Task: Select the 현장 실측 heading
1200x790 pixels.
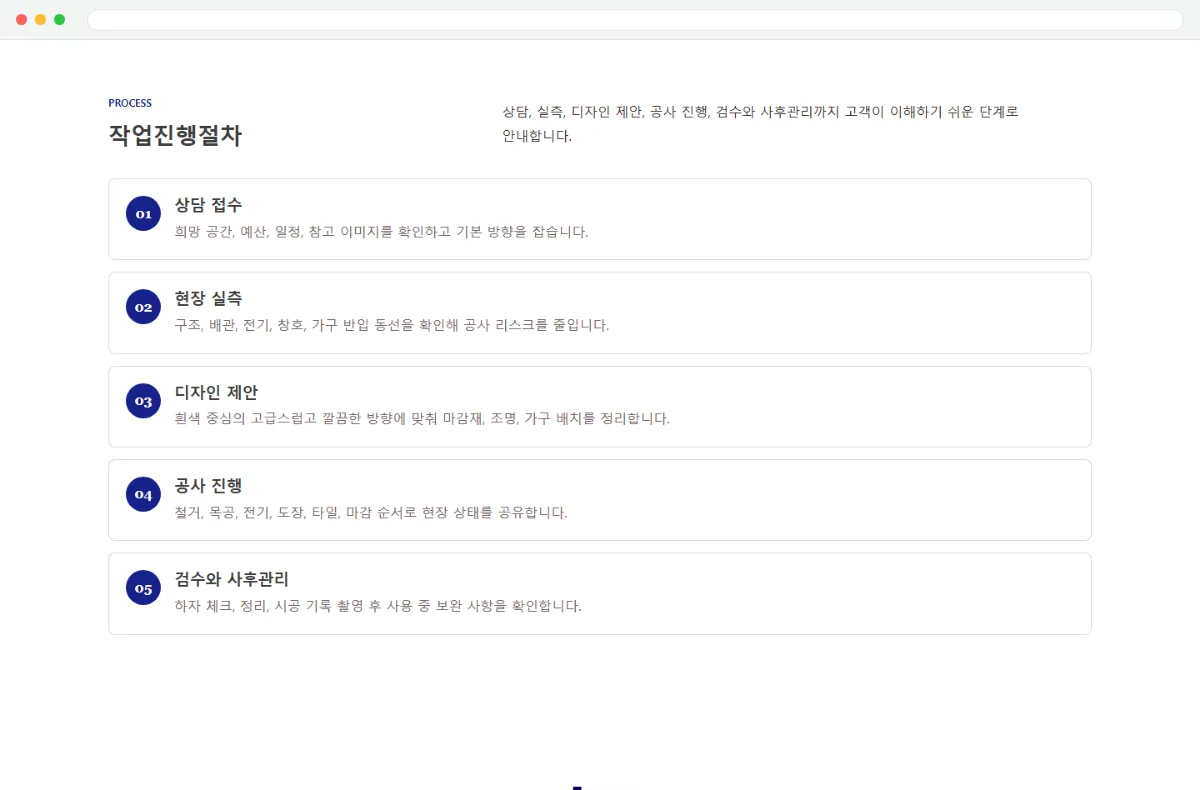Action: (208, 299)
